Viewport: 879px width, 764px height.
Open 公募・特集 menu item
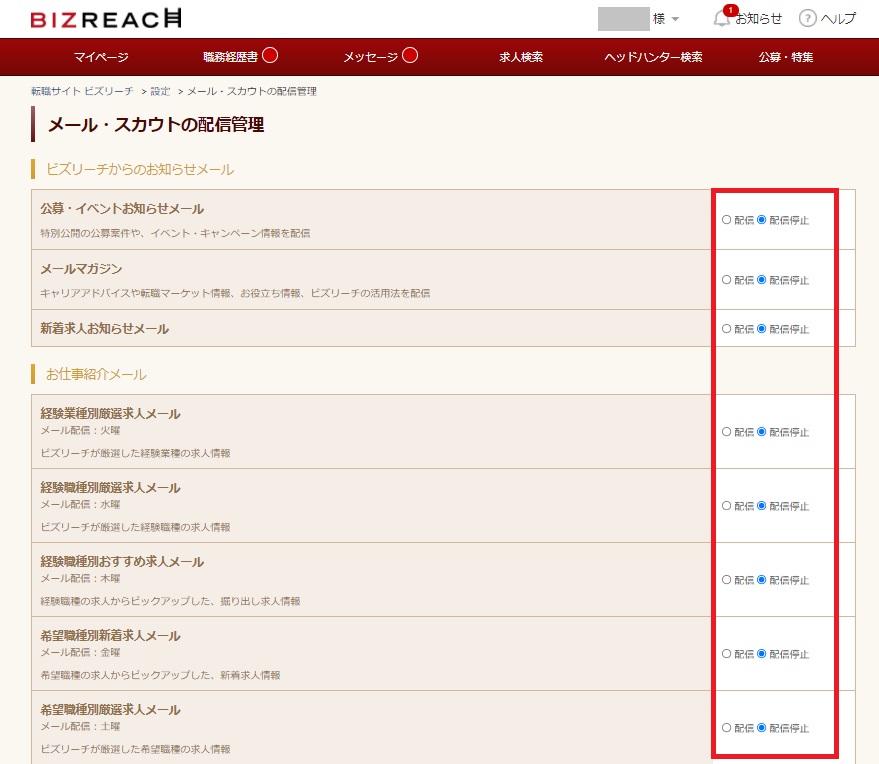click(x=786, y=57)
